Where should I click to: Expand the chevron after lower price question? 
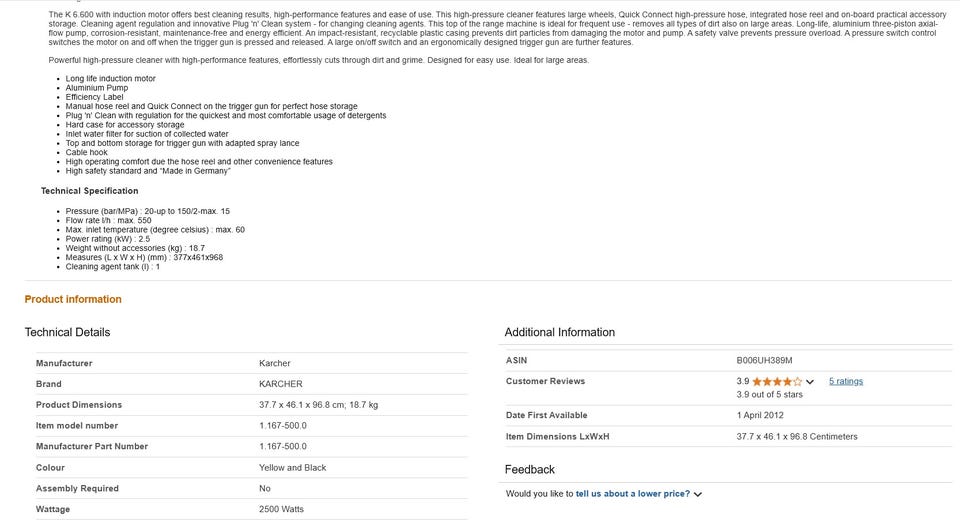[x=698, y=494]
